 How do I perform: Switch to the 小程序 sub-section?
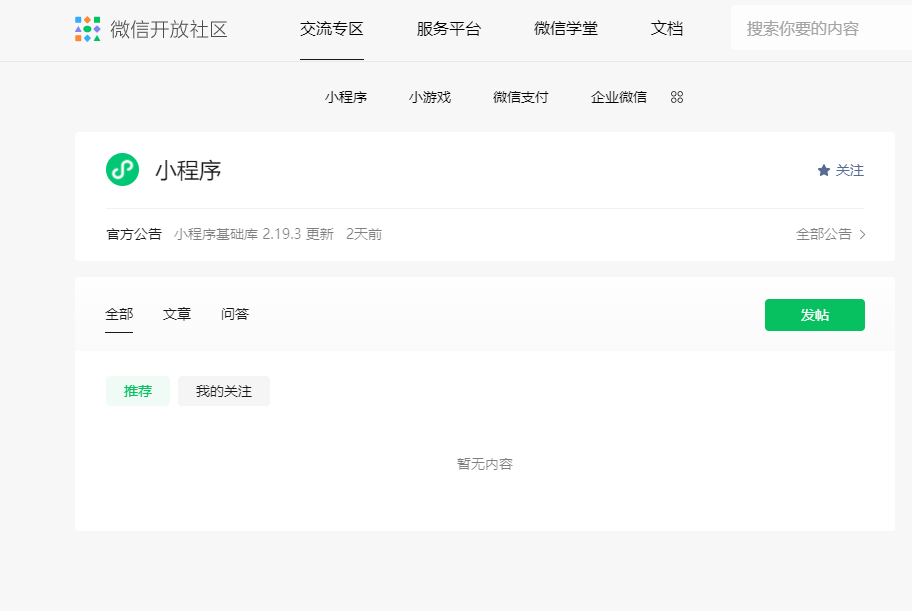click(x=345, y=97)
